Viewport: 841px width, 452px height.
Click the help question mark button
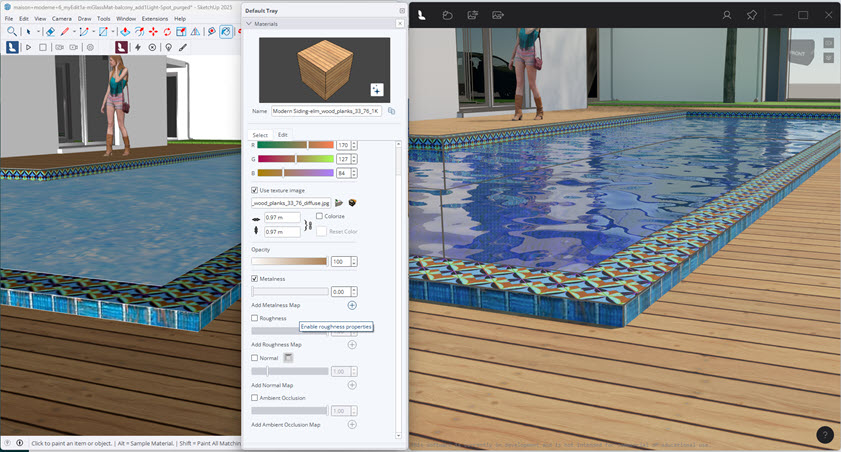[x=824, y=435]
